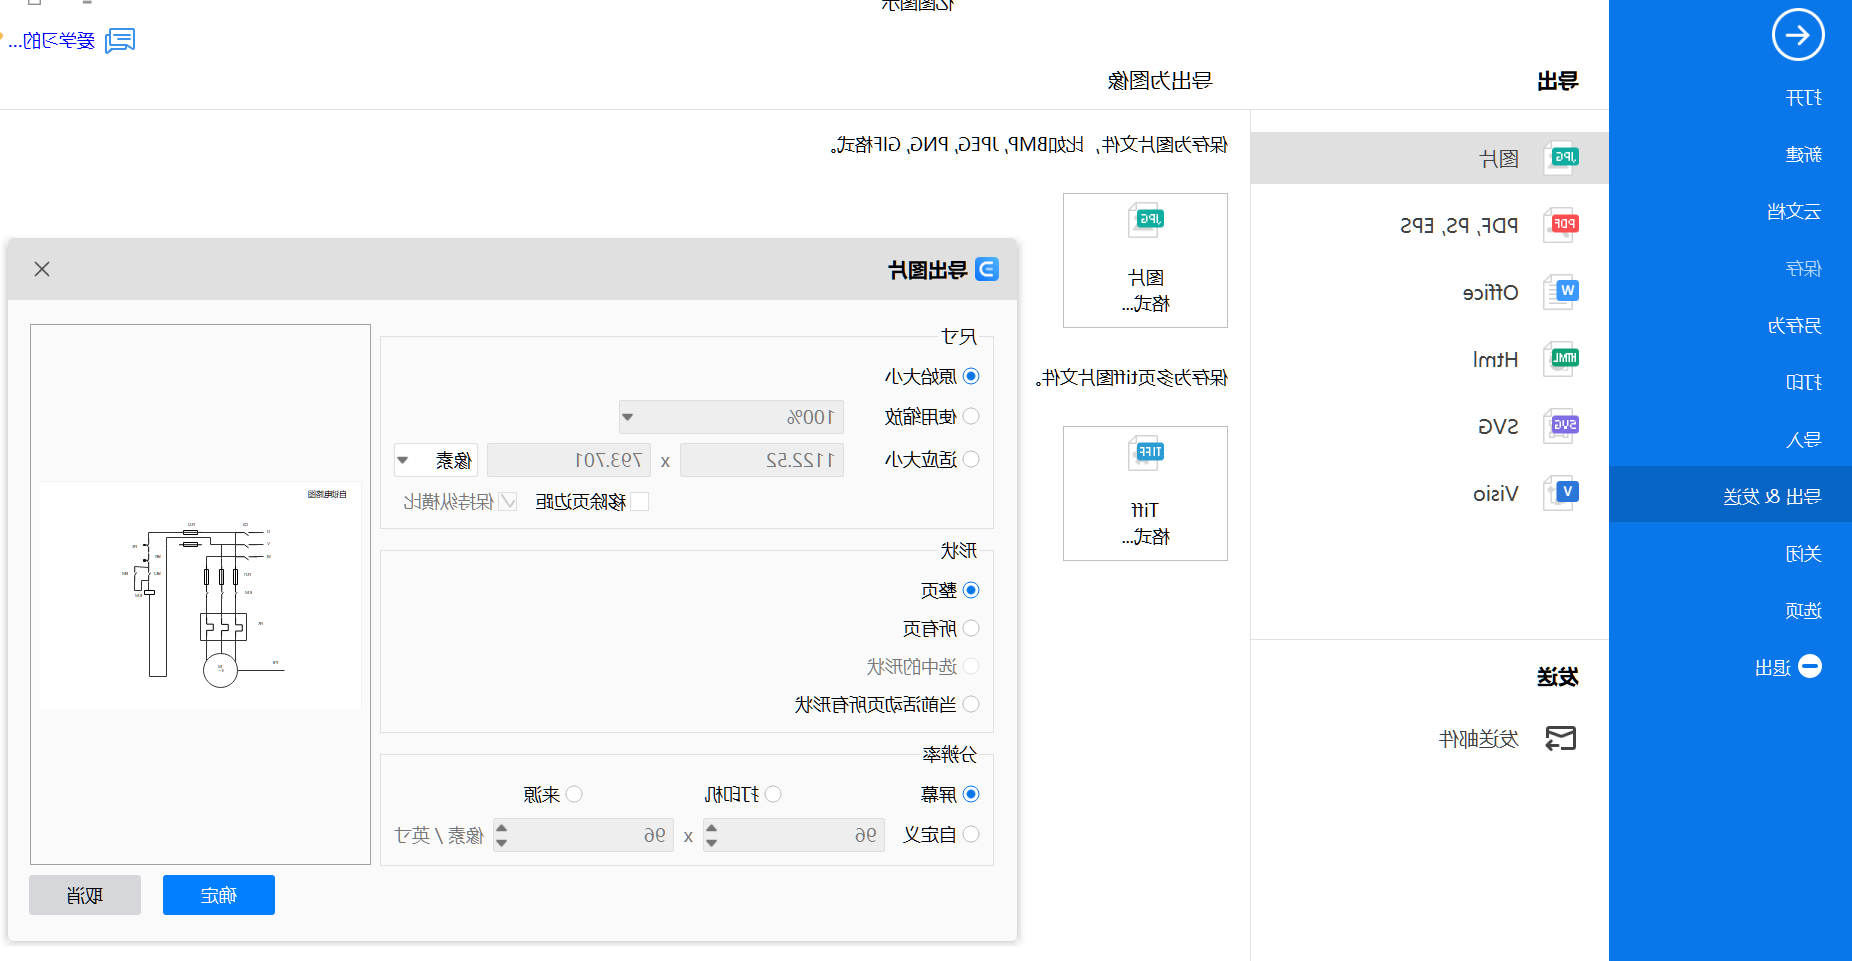1852x961 pixels.
Task: Select 图片 export category
Action: [1430, 158]
